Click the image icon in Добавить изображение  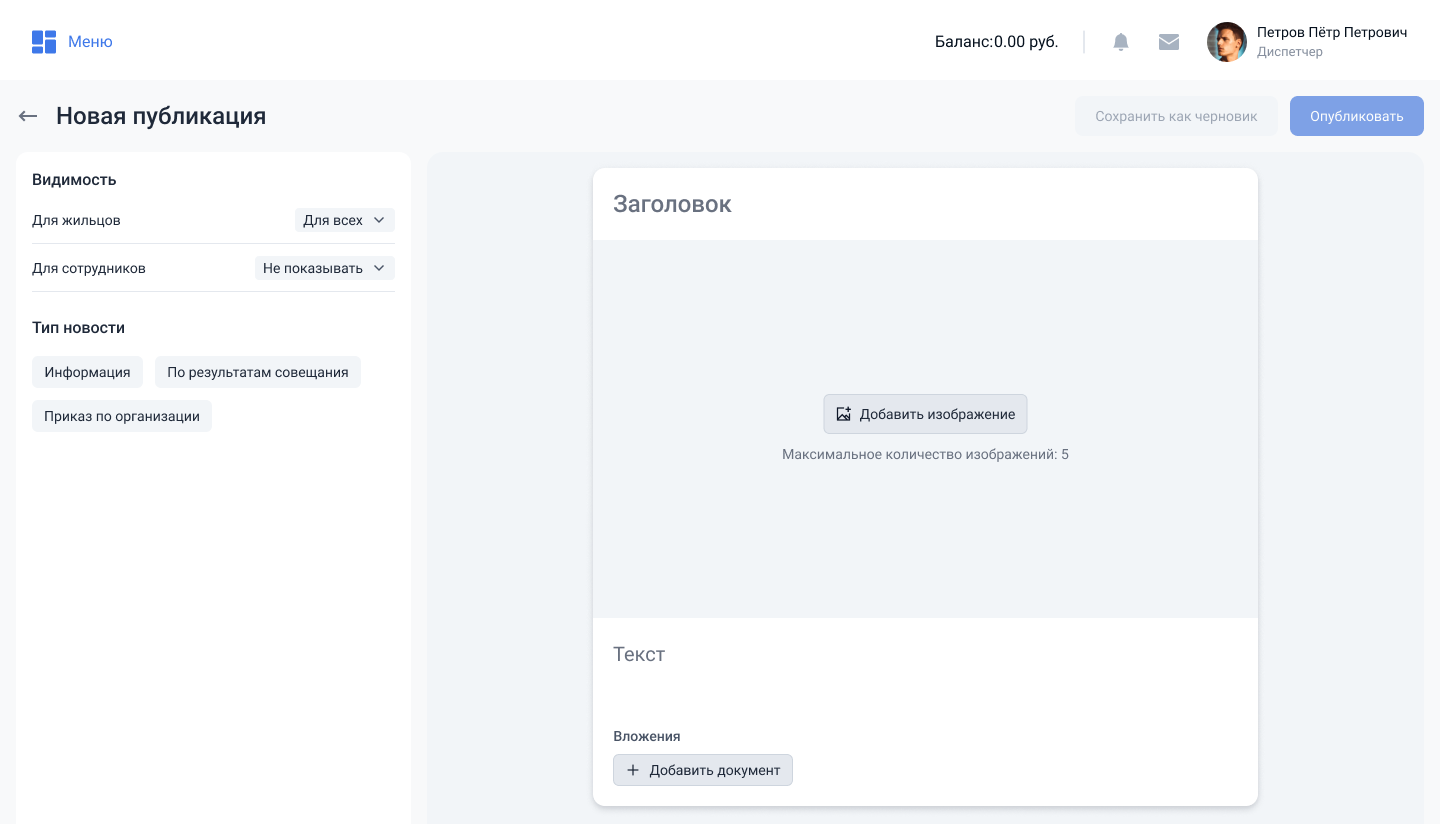(843, 414)
